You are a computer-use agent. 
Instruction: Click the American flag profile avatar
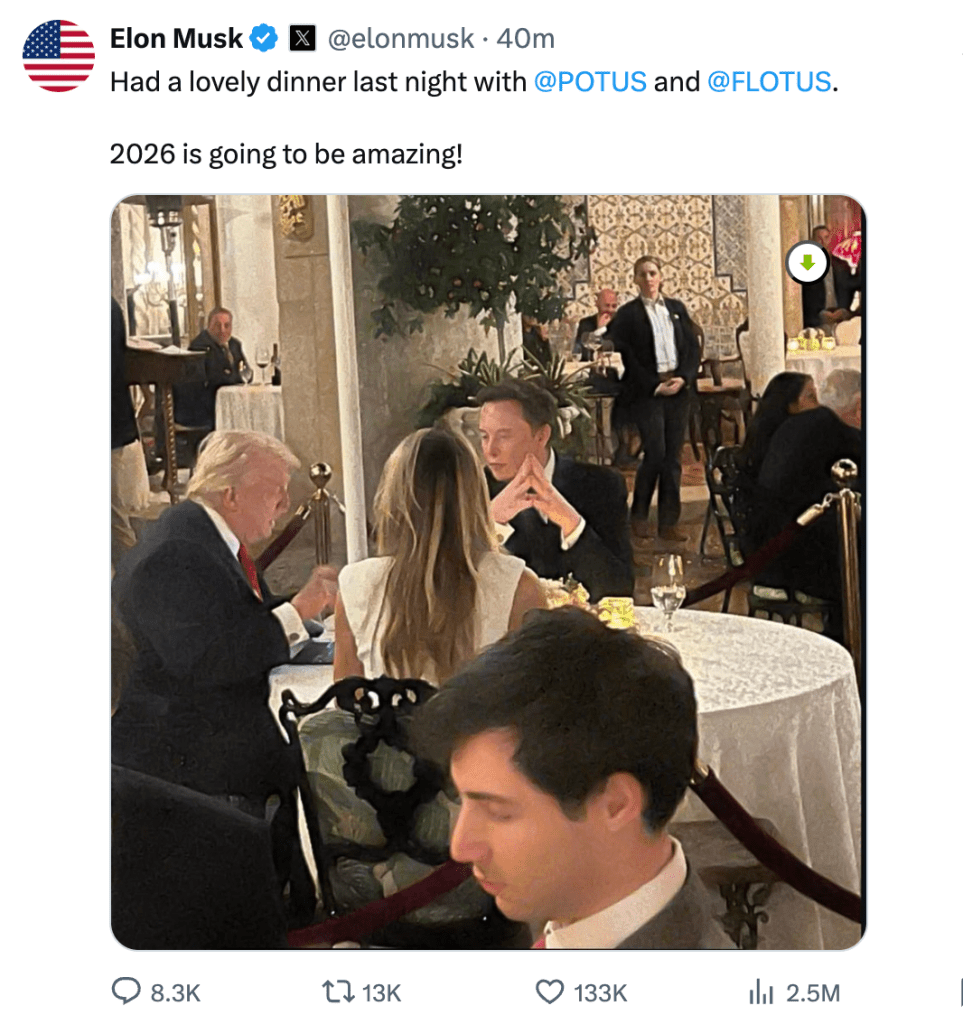(x=58, y=56)
